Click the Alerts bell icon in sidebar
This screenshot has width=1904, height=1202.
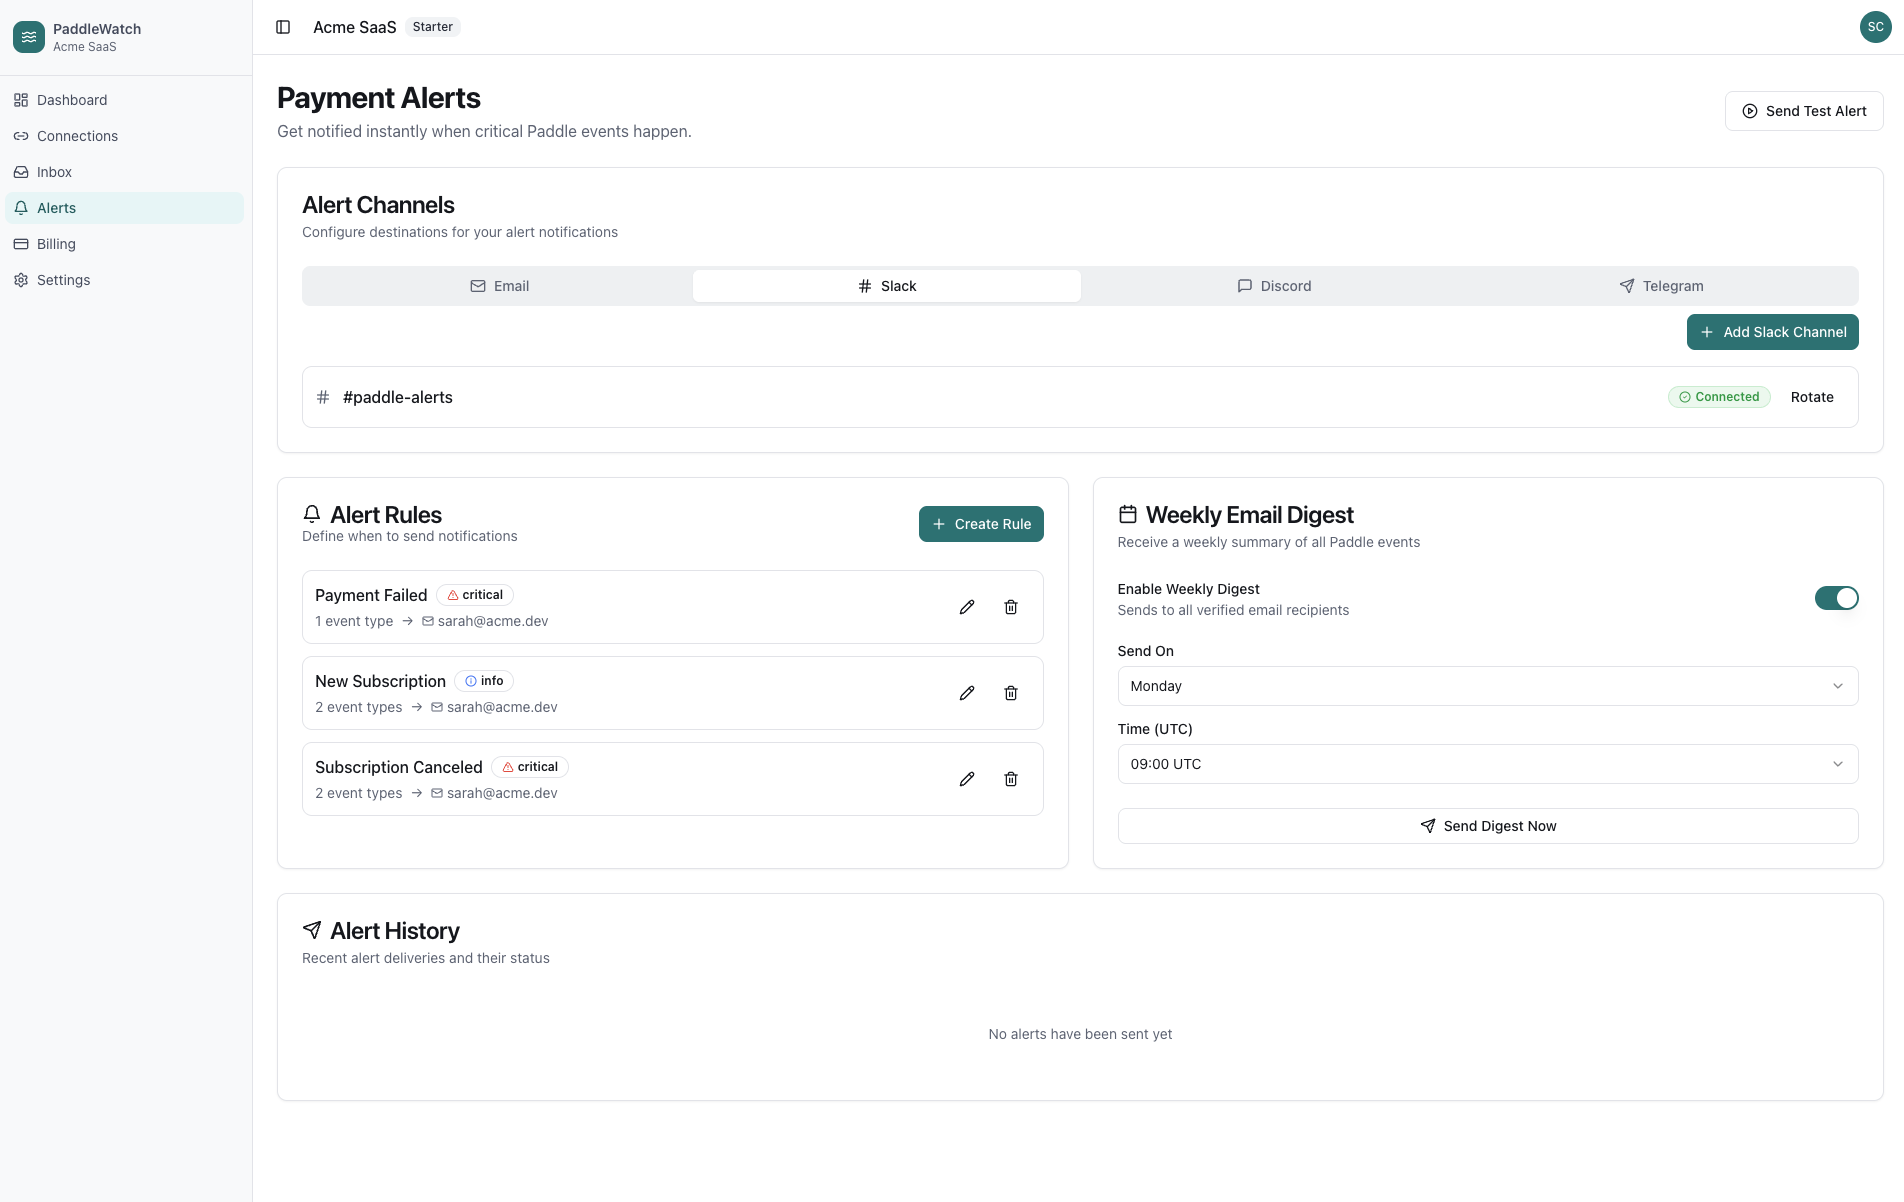[21, 208]
